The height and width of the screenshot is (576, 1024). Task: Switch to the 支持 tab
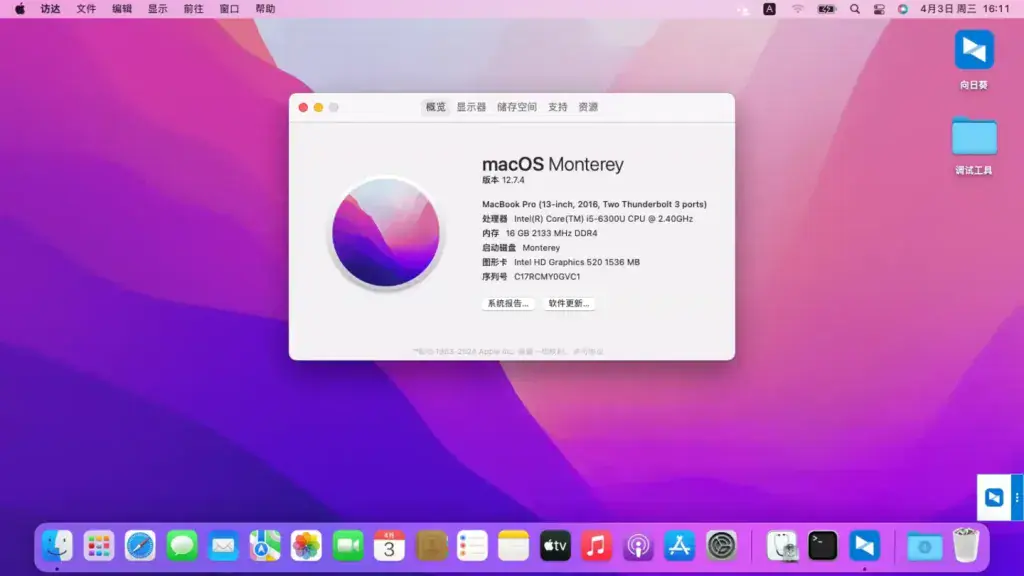click(x=557, y=107)
